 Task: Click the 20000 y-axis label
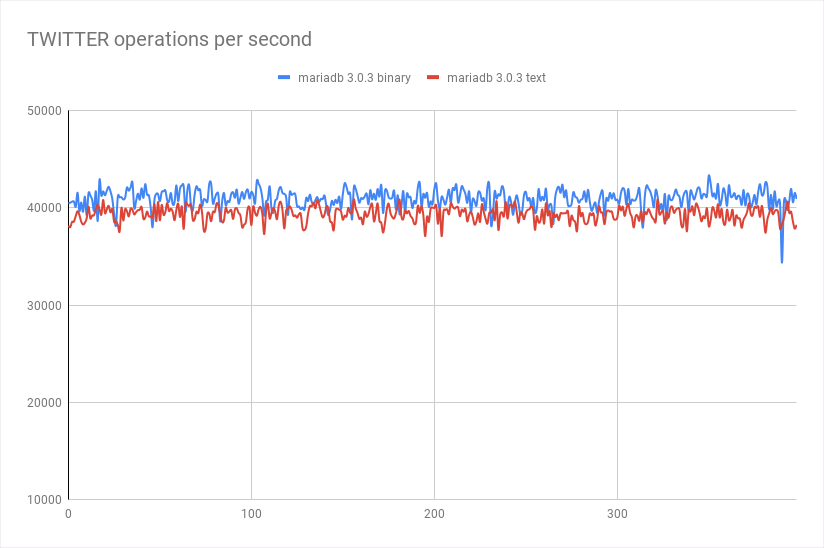[x=44, y=403]
